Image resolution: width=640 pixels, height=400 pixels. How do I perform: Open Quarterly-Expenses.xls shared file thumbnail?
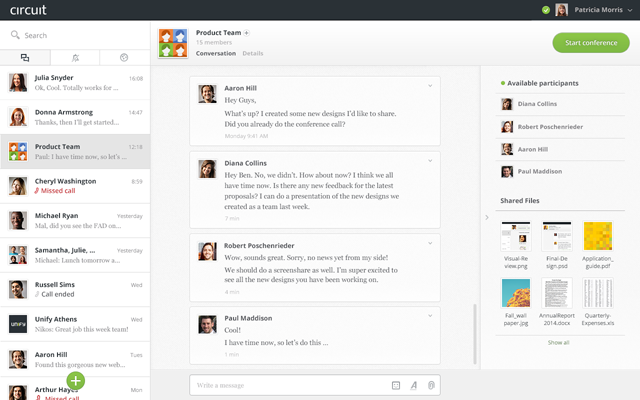click(x=598, y=293)
